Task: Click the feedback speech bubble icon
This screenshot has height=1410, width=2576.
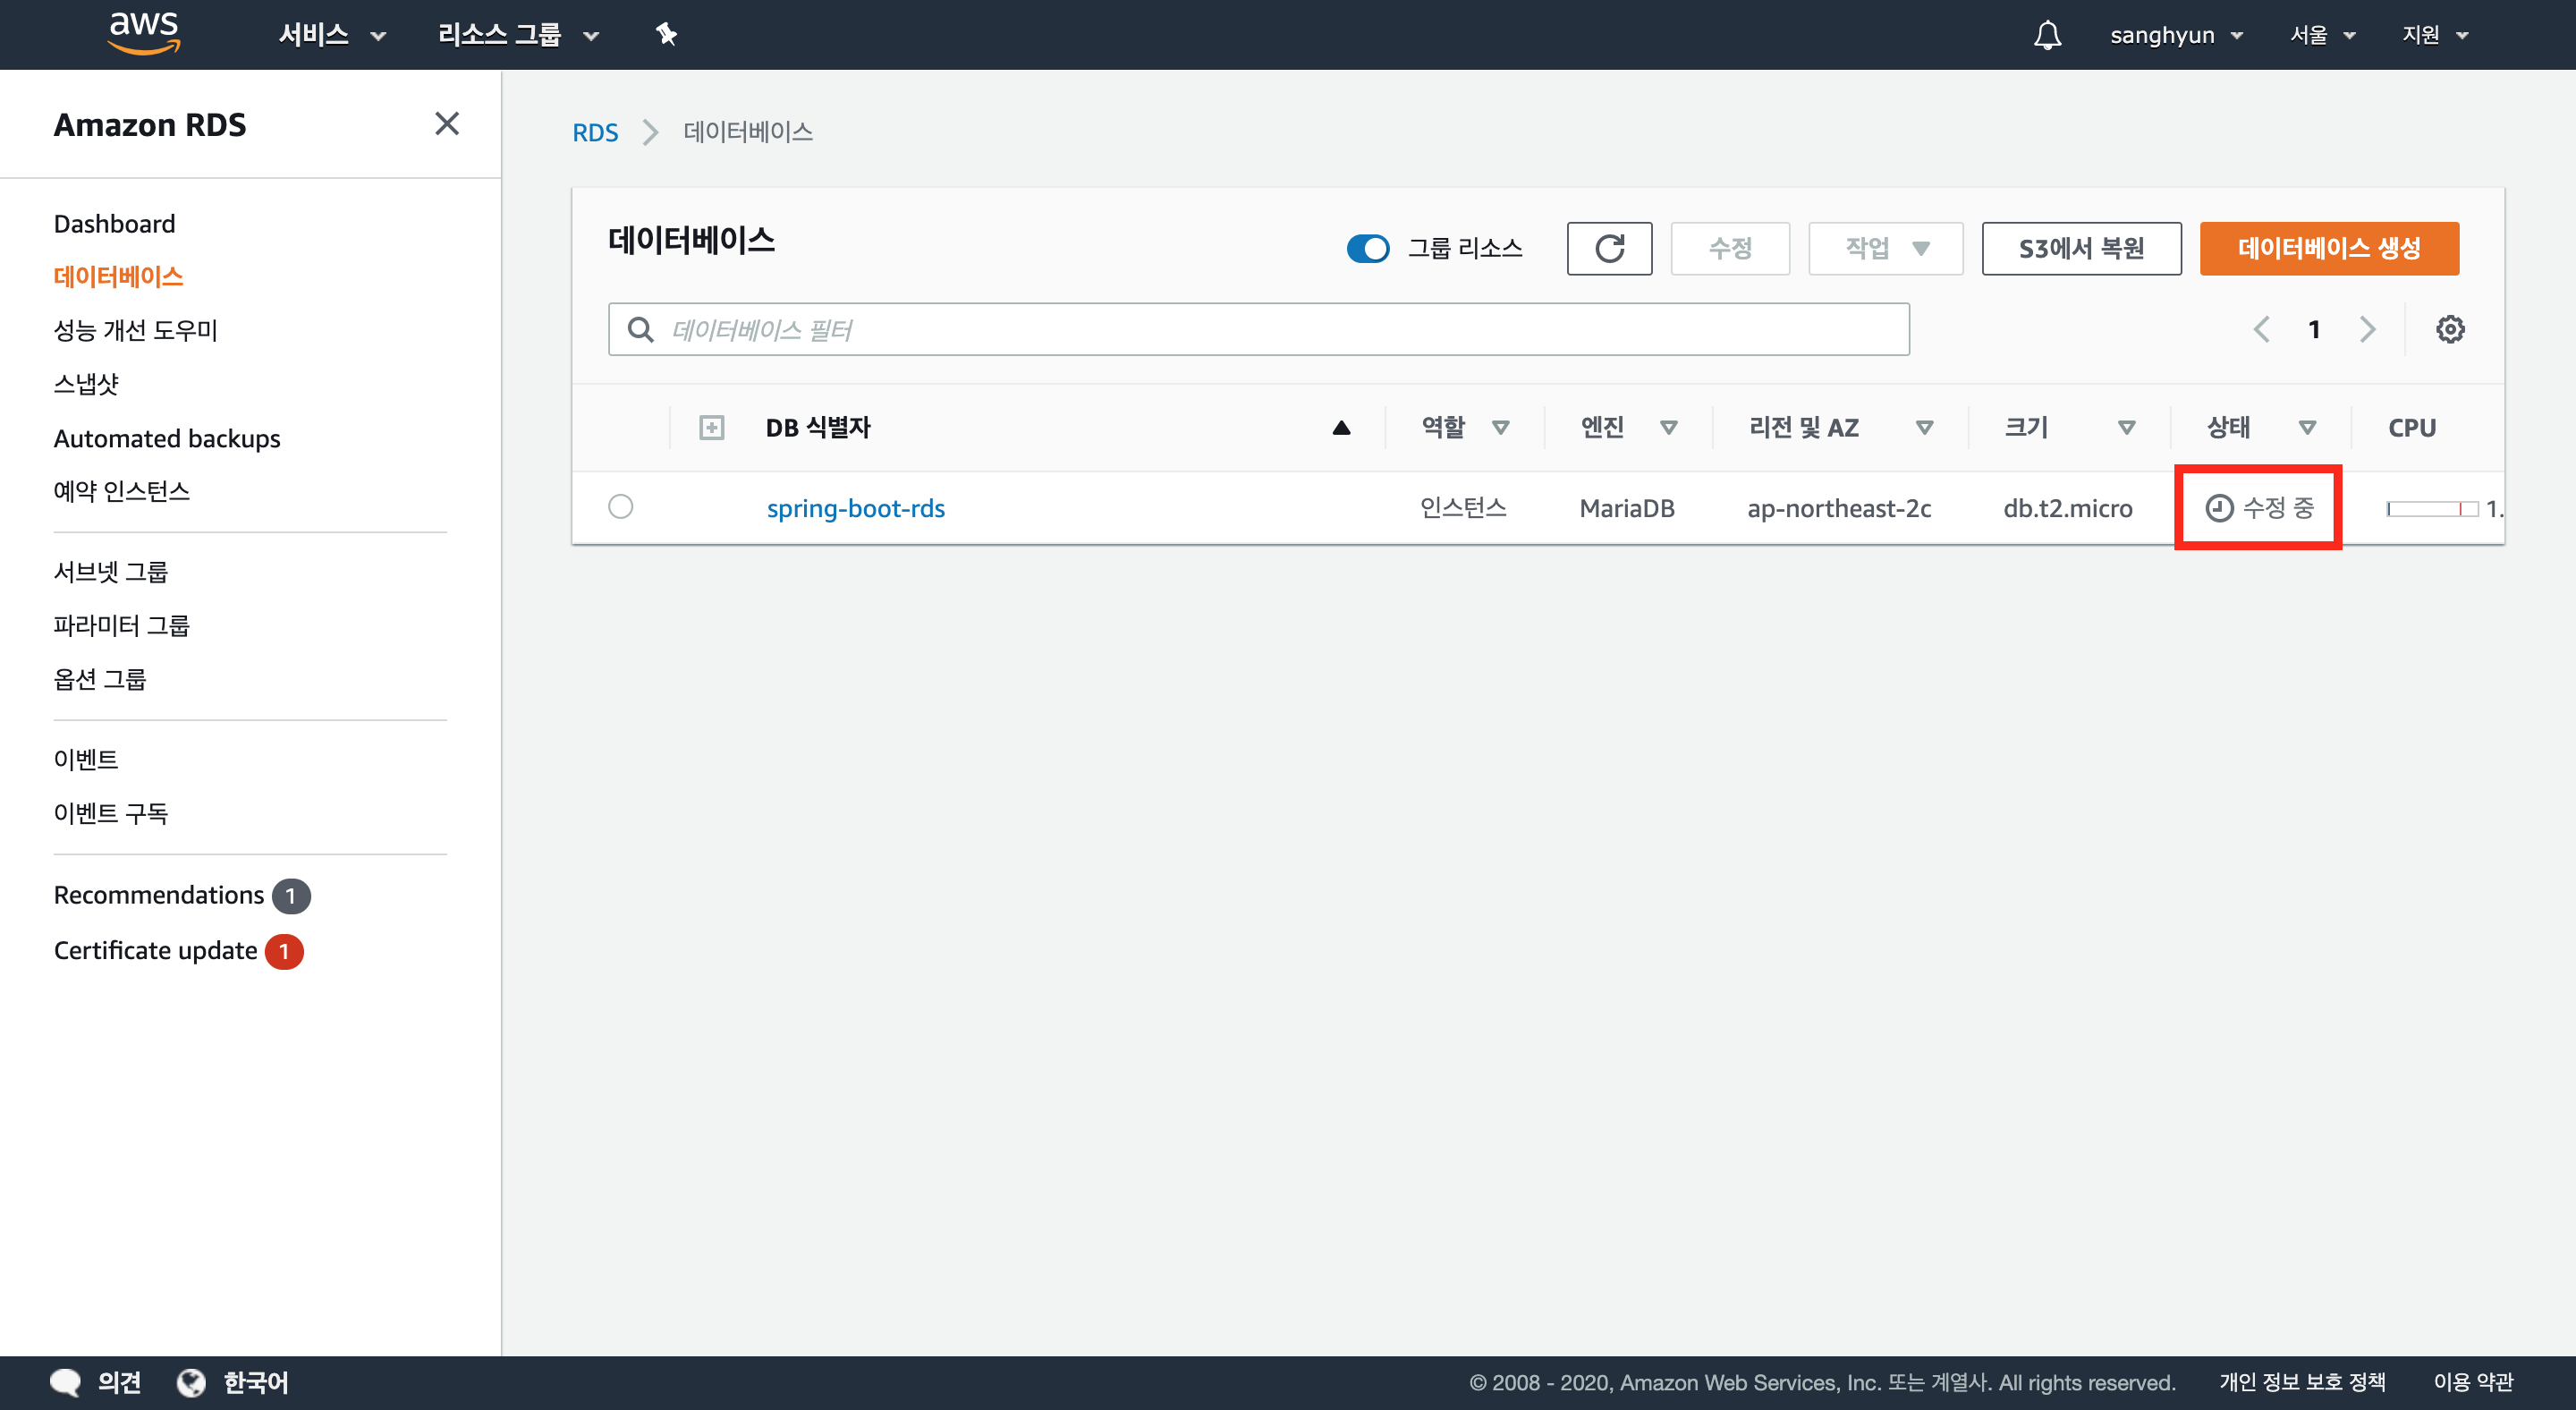Action: pyautogui.click(x=66, y=1382)
